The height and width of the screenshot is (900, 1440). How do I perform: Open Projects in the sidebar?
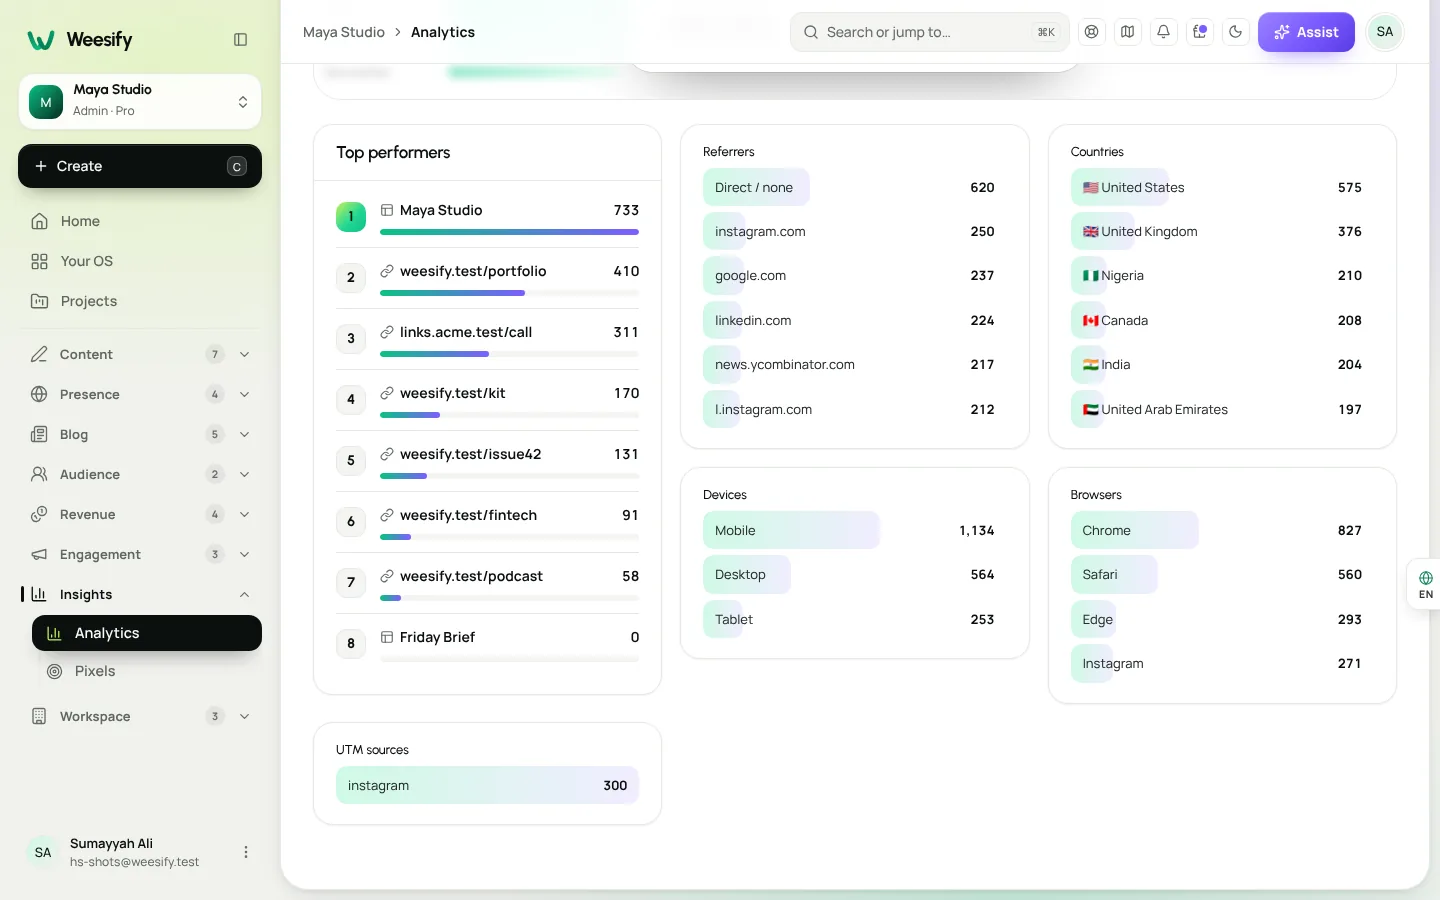[x=140, y=301]
